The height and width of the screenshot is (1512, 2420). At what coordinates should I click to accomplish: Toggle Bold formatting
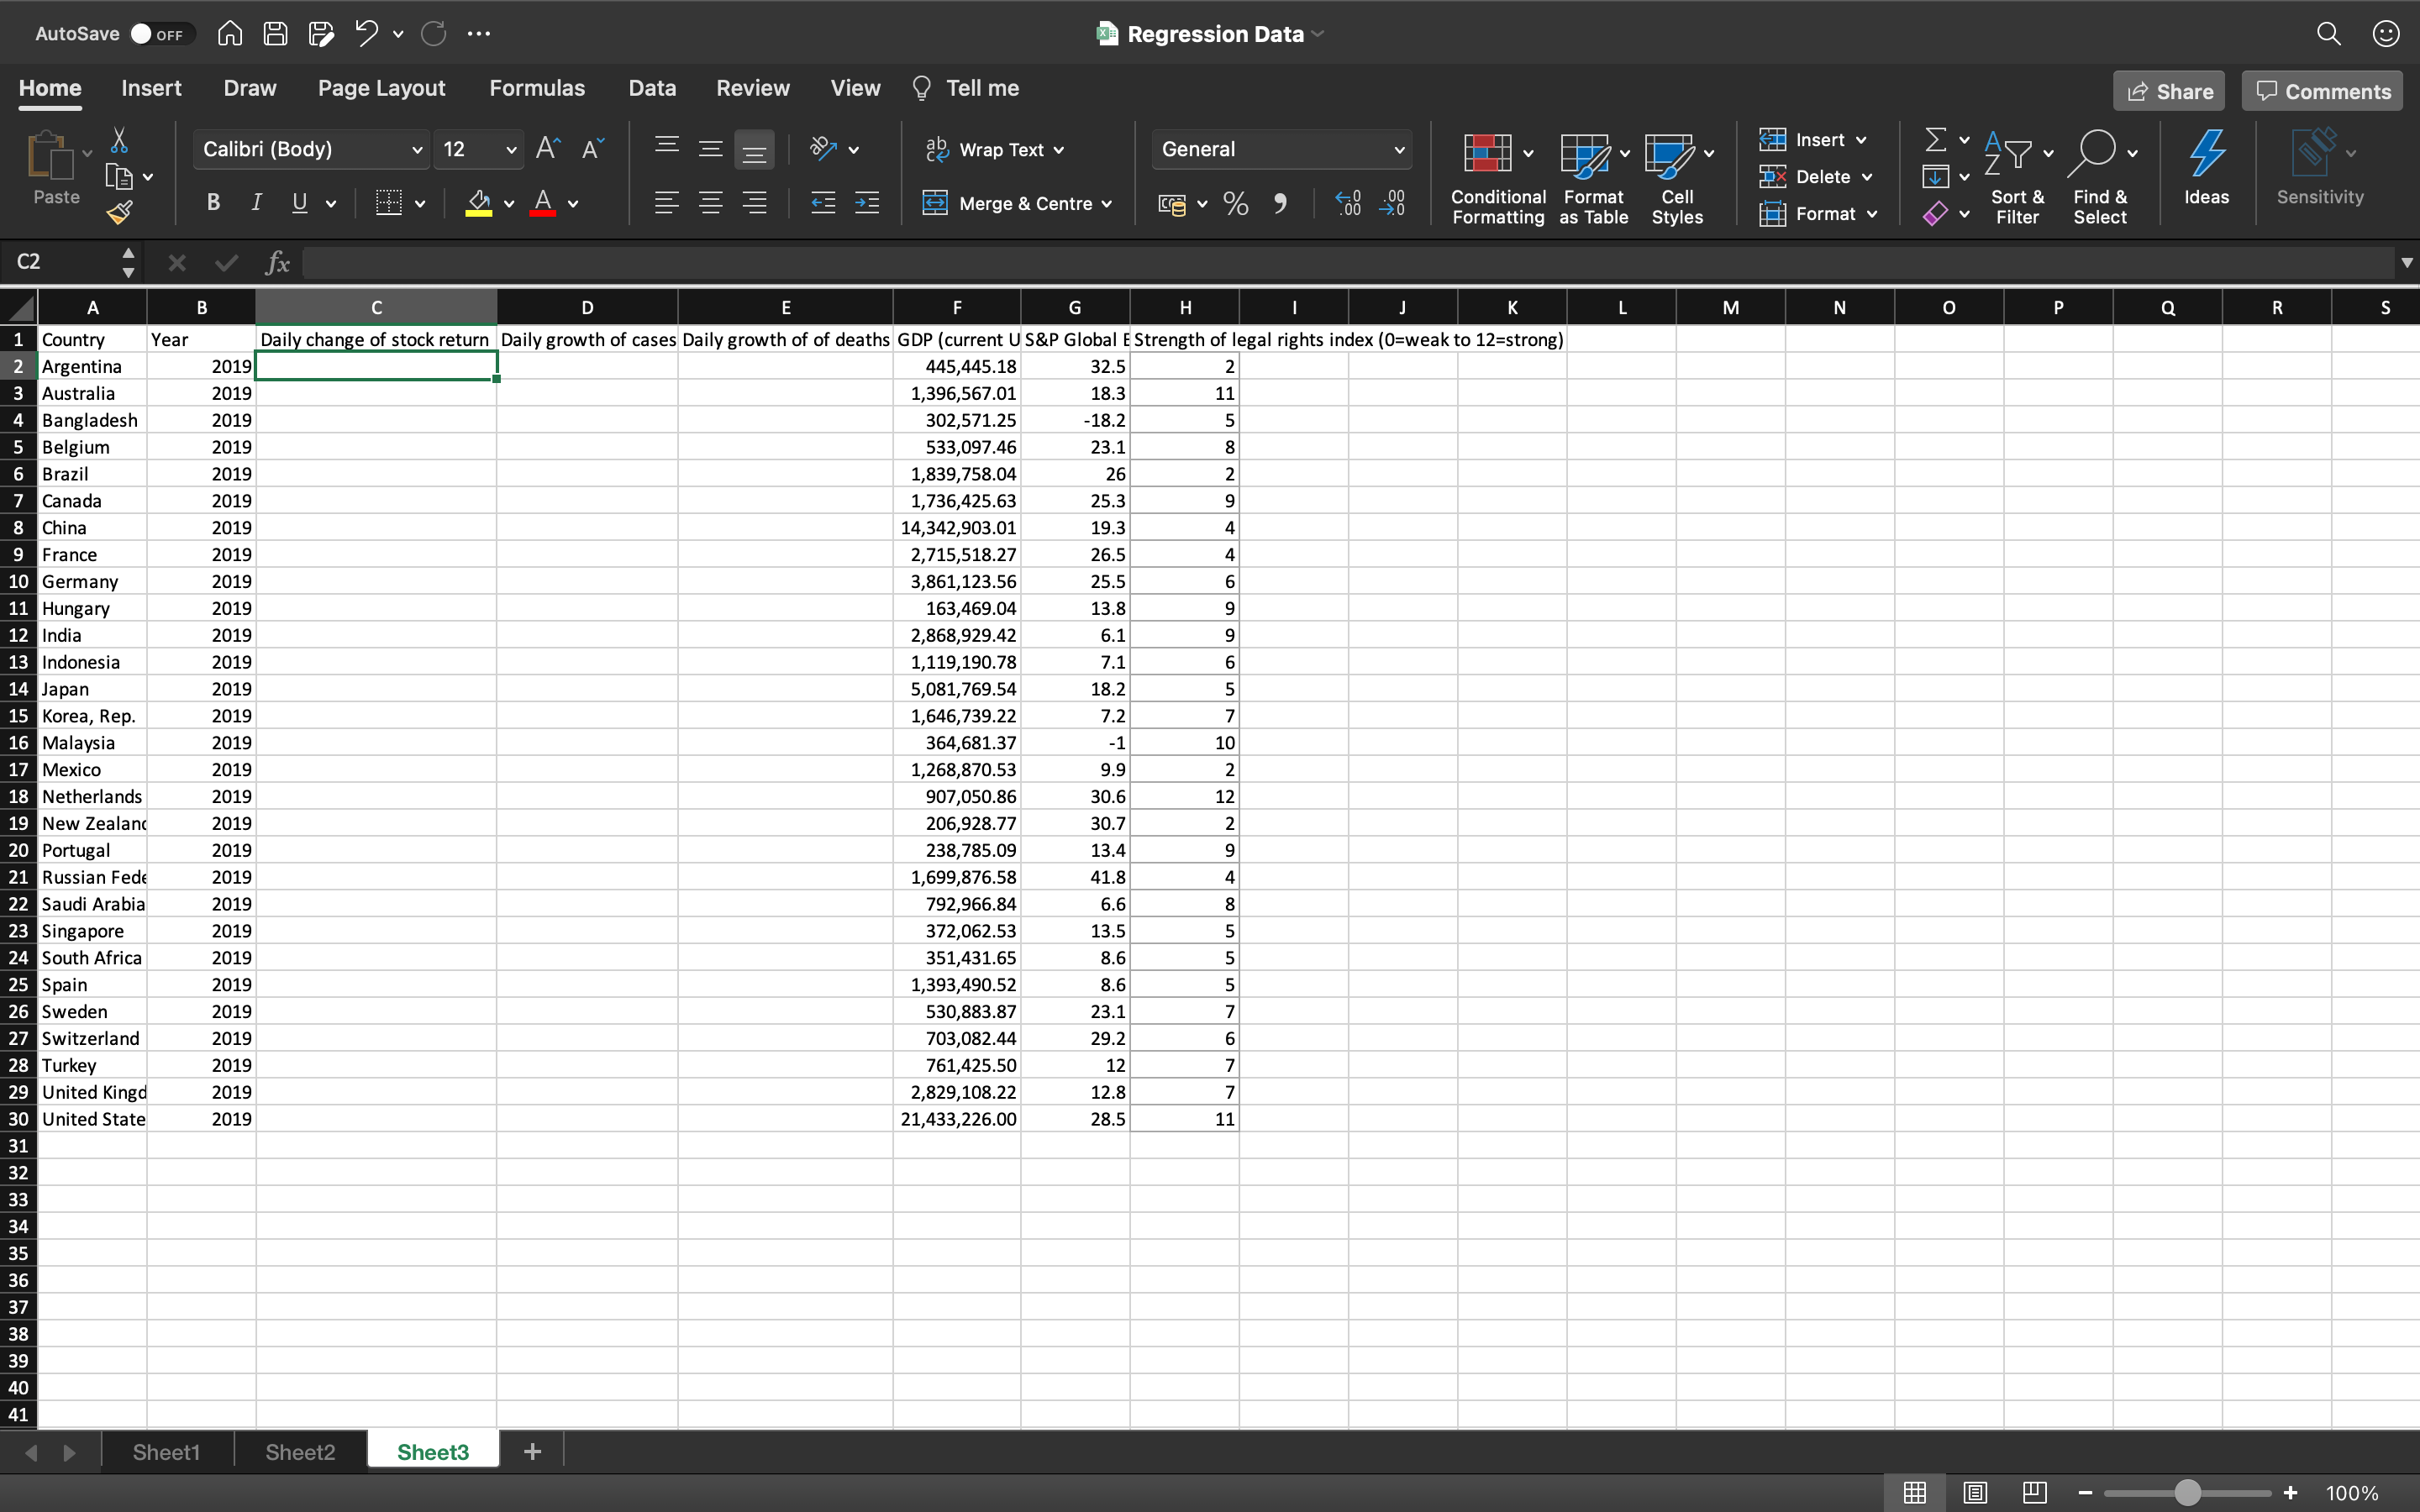pos(212,203)
